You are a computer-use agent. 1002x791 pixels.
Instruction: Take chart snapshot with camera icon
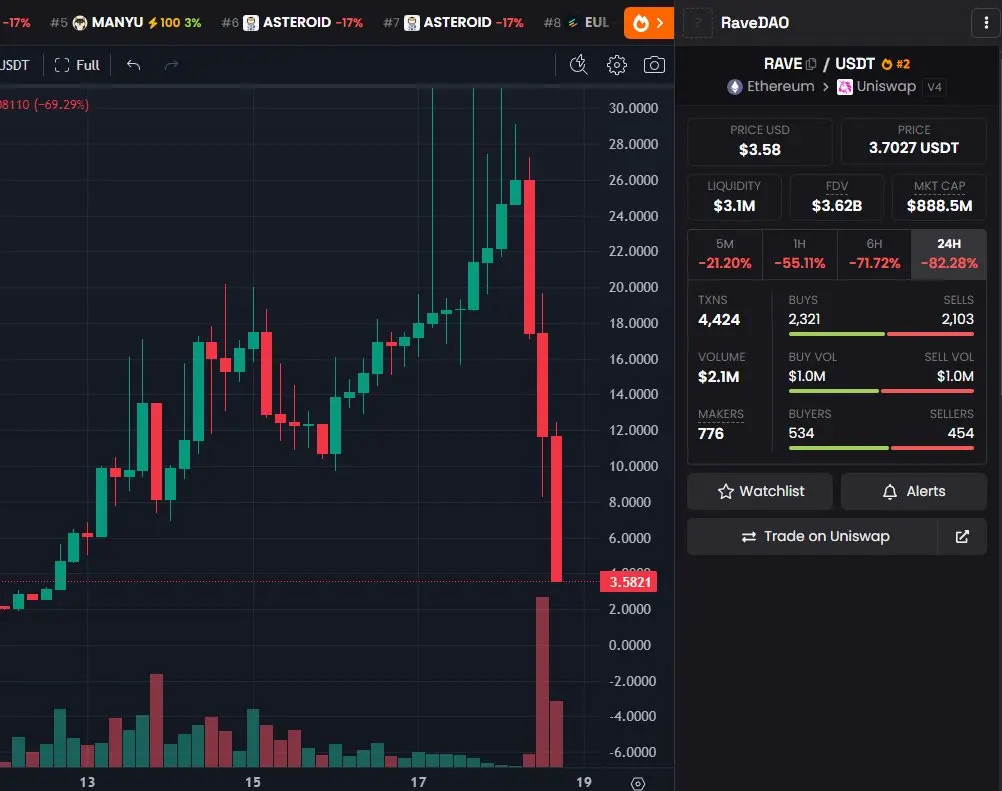654,65
